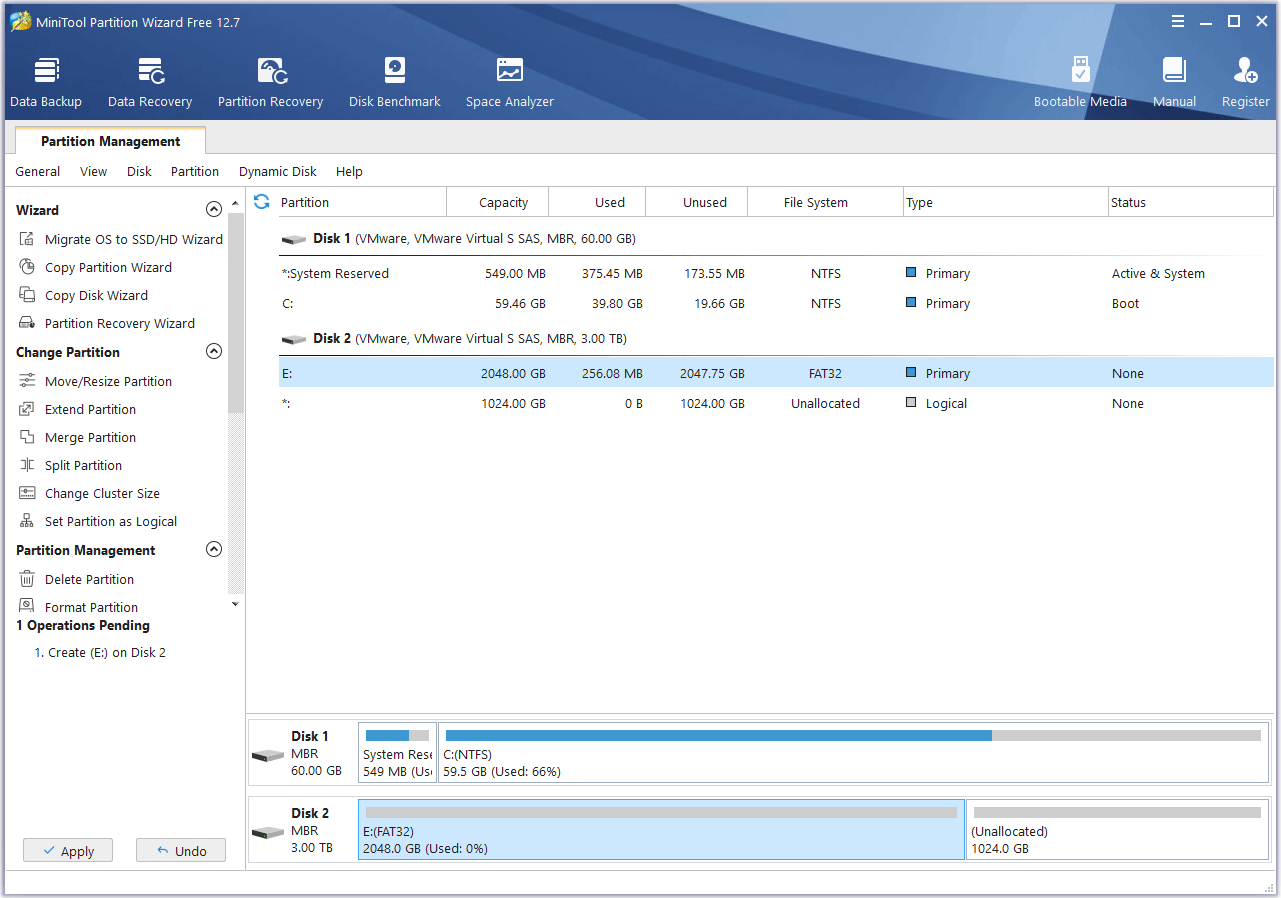Viewport: 1281px width, 898px height.
Task: Collapse the Wizard section
Action: click(x=213, y=210)
